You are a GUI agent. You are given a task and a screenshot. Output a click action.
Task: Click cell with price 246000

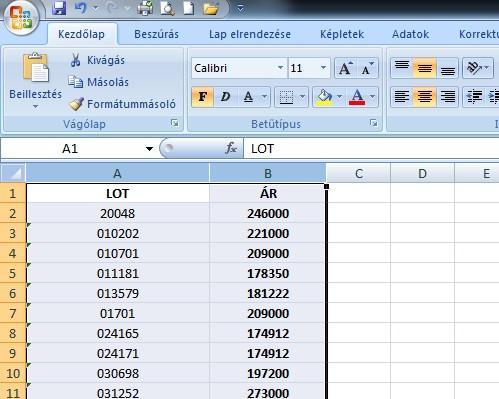tap(268, 213)
